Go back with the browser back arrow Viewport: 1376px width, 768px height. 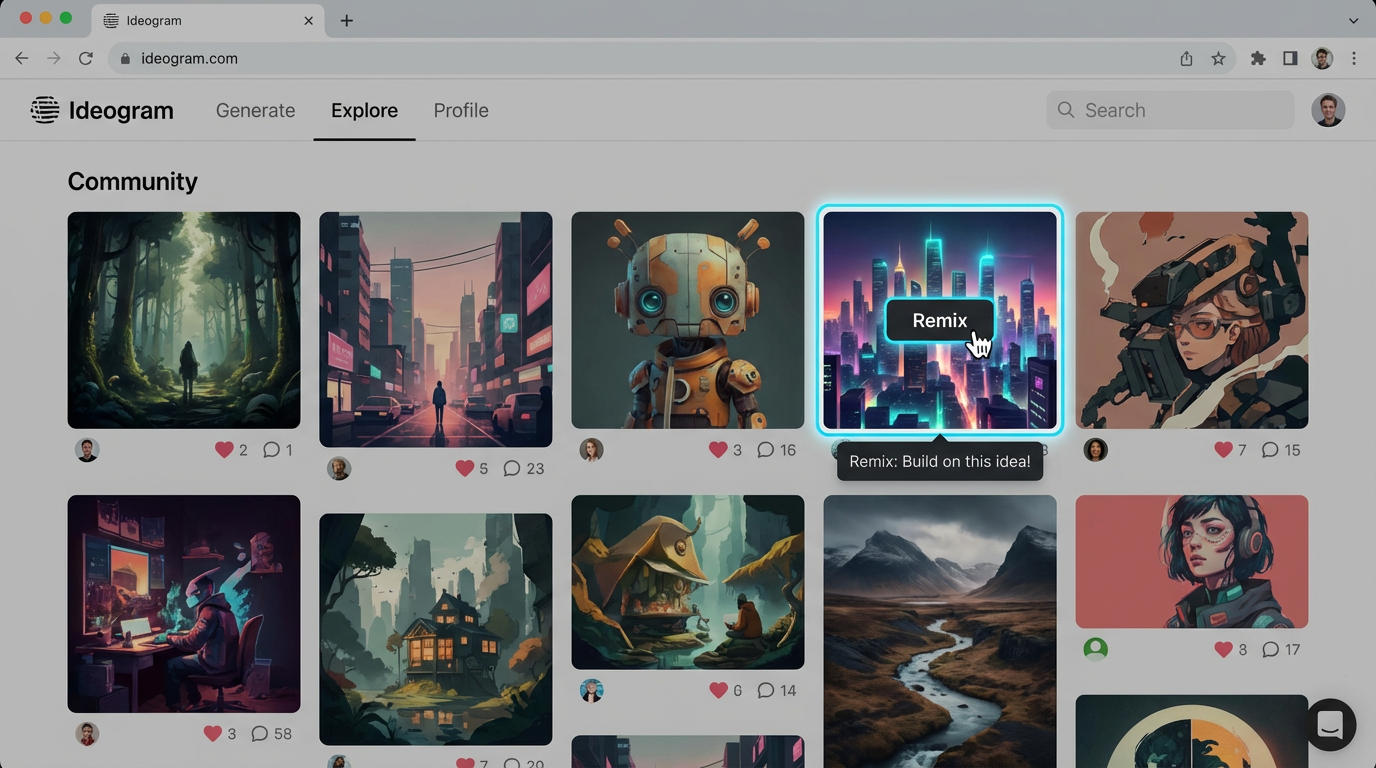coord(22,59)
